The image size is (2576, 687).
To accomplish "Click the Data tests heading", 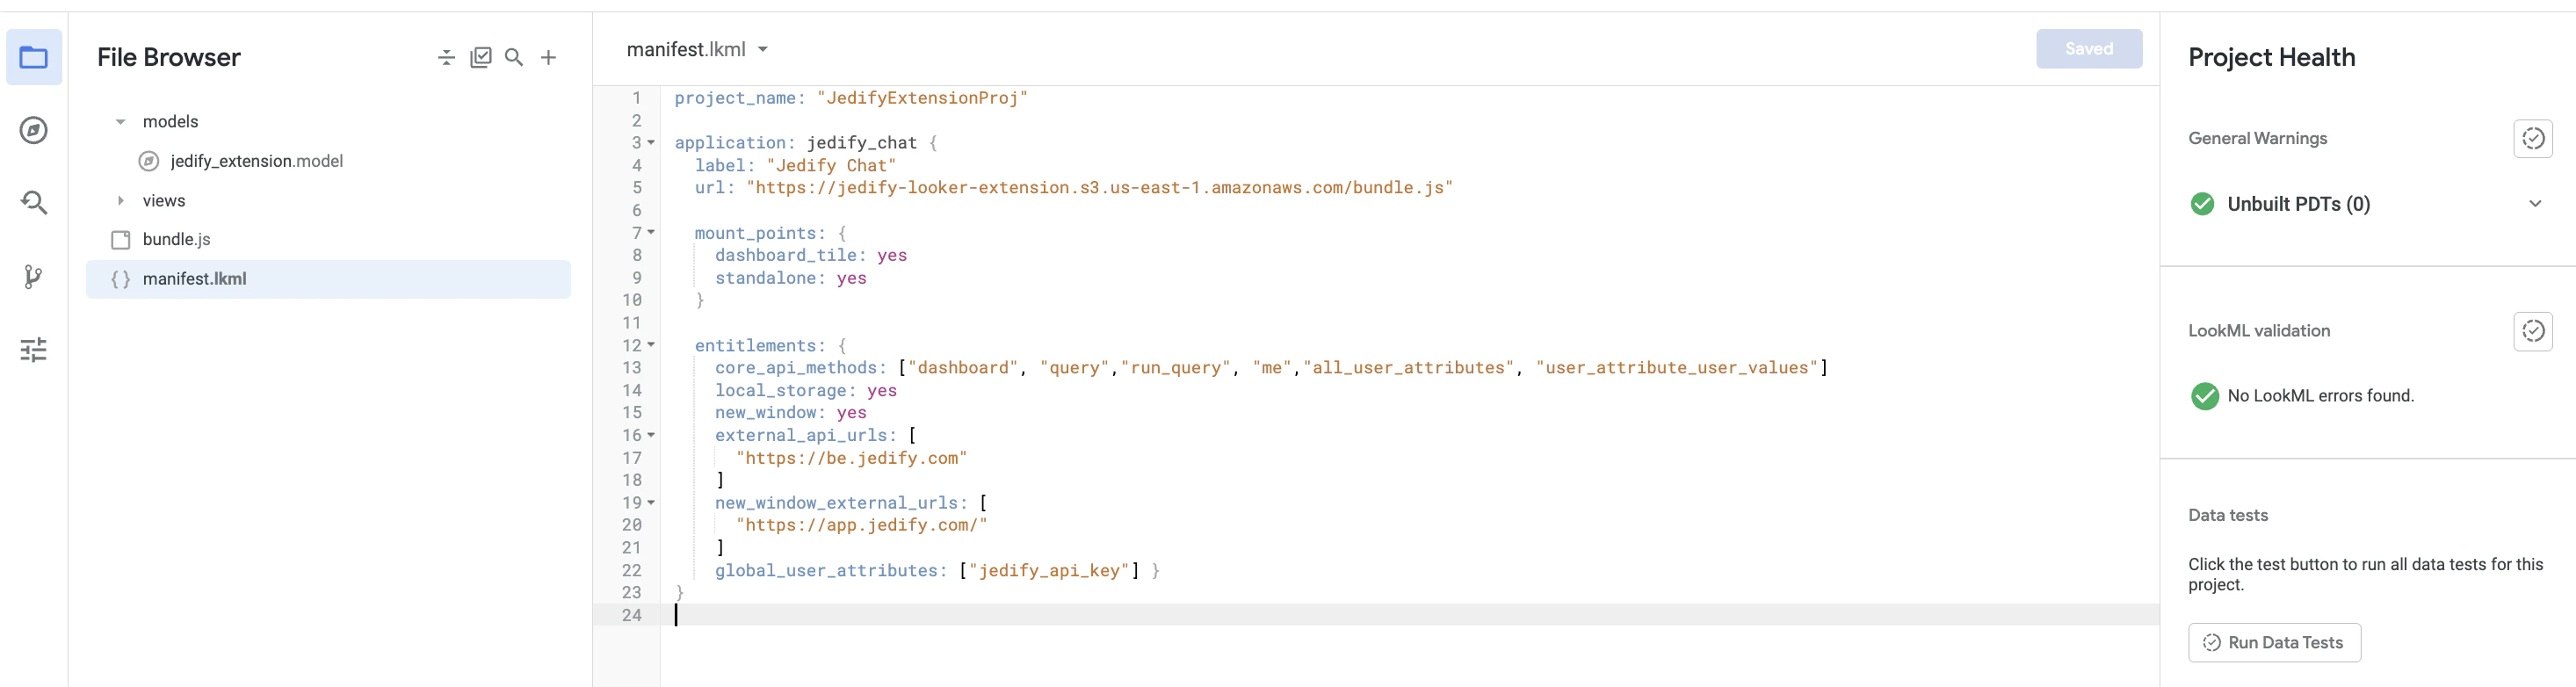I will [2227, 516].
